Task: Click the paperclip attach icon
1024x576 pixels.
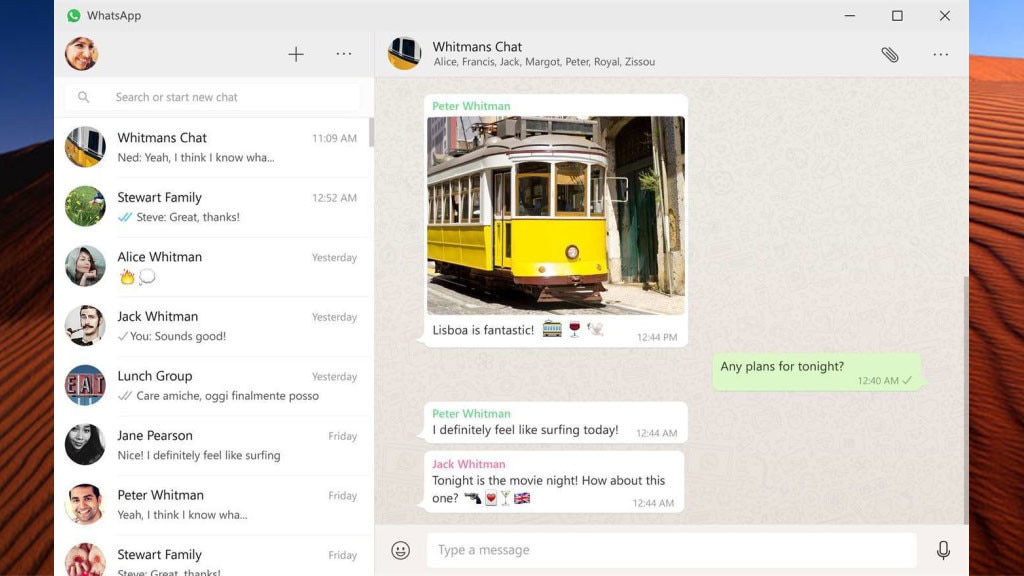Action: tap(889, 54)
